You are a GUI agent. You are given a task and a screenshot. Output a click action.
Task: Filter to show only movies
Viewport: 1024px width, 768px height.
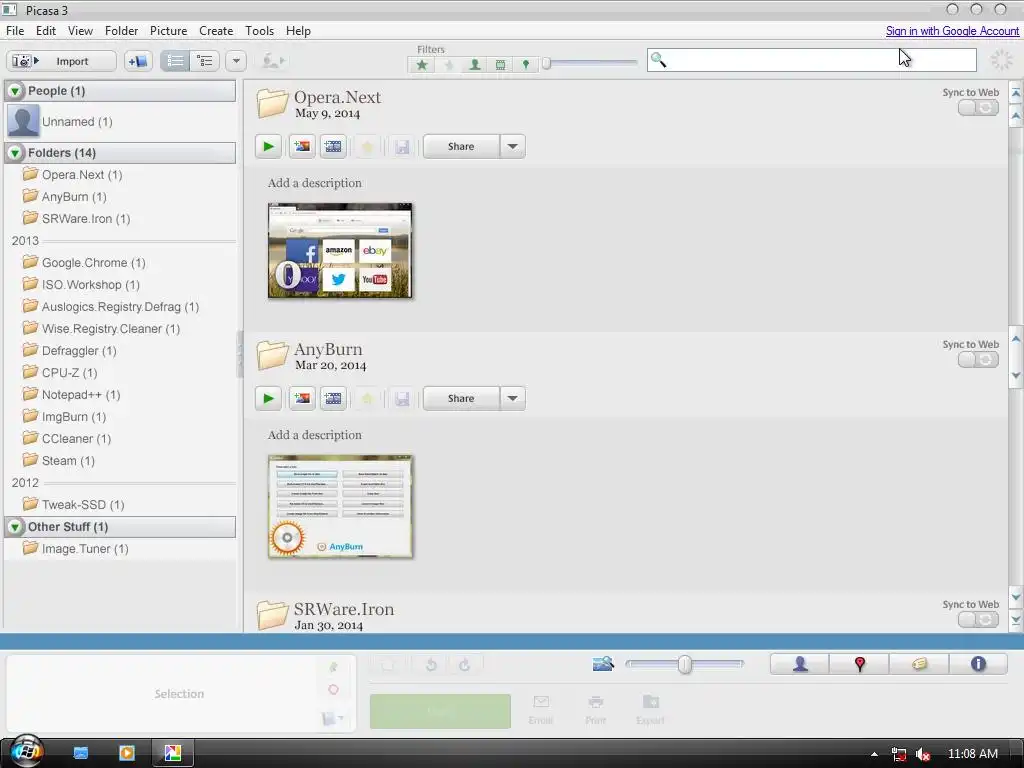click(x=500, y=65)
